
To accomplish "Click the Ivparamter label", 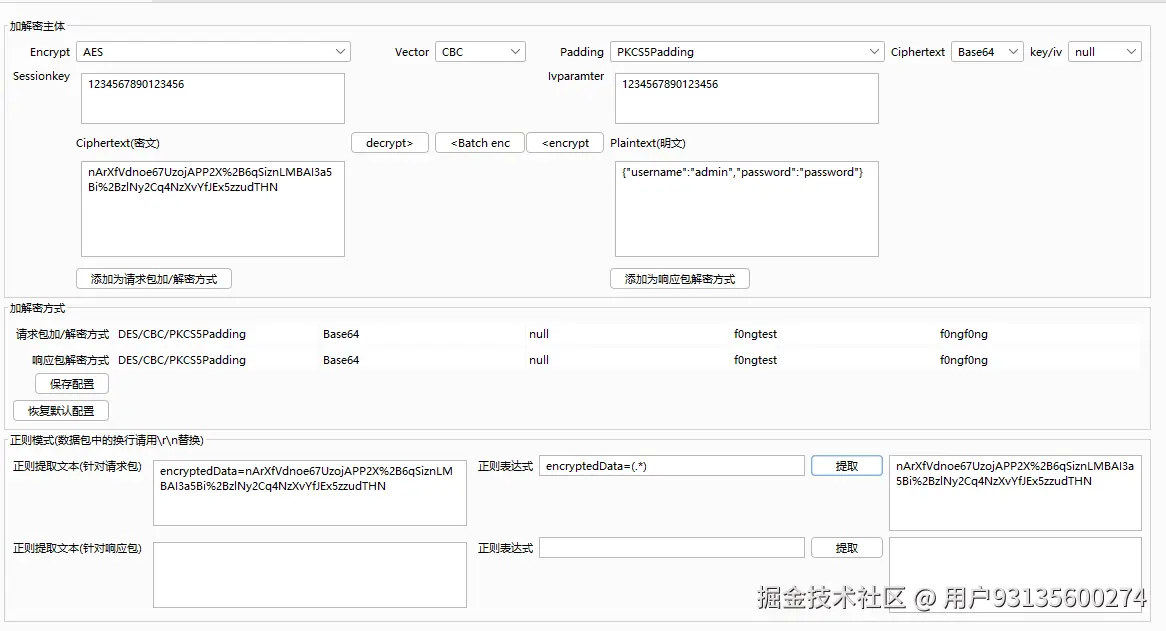I will [576, 76].
